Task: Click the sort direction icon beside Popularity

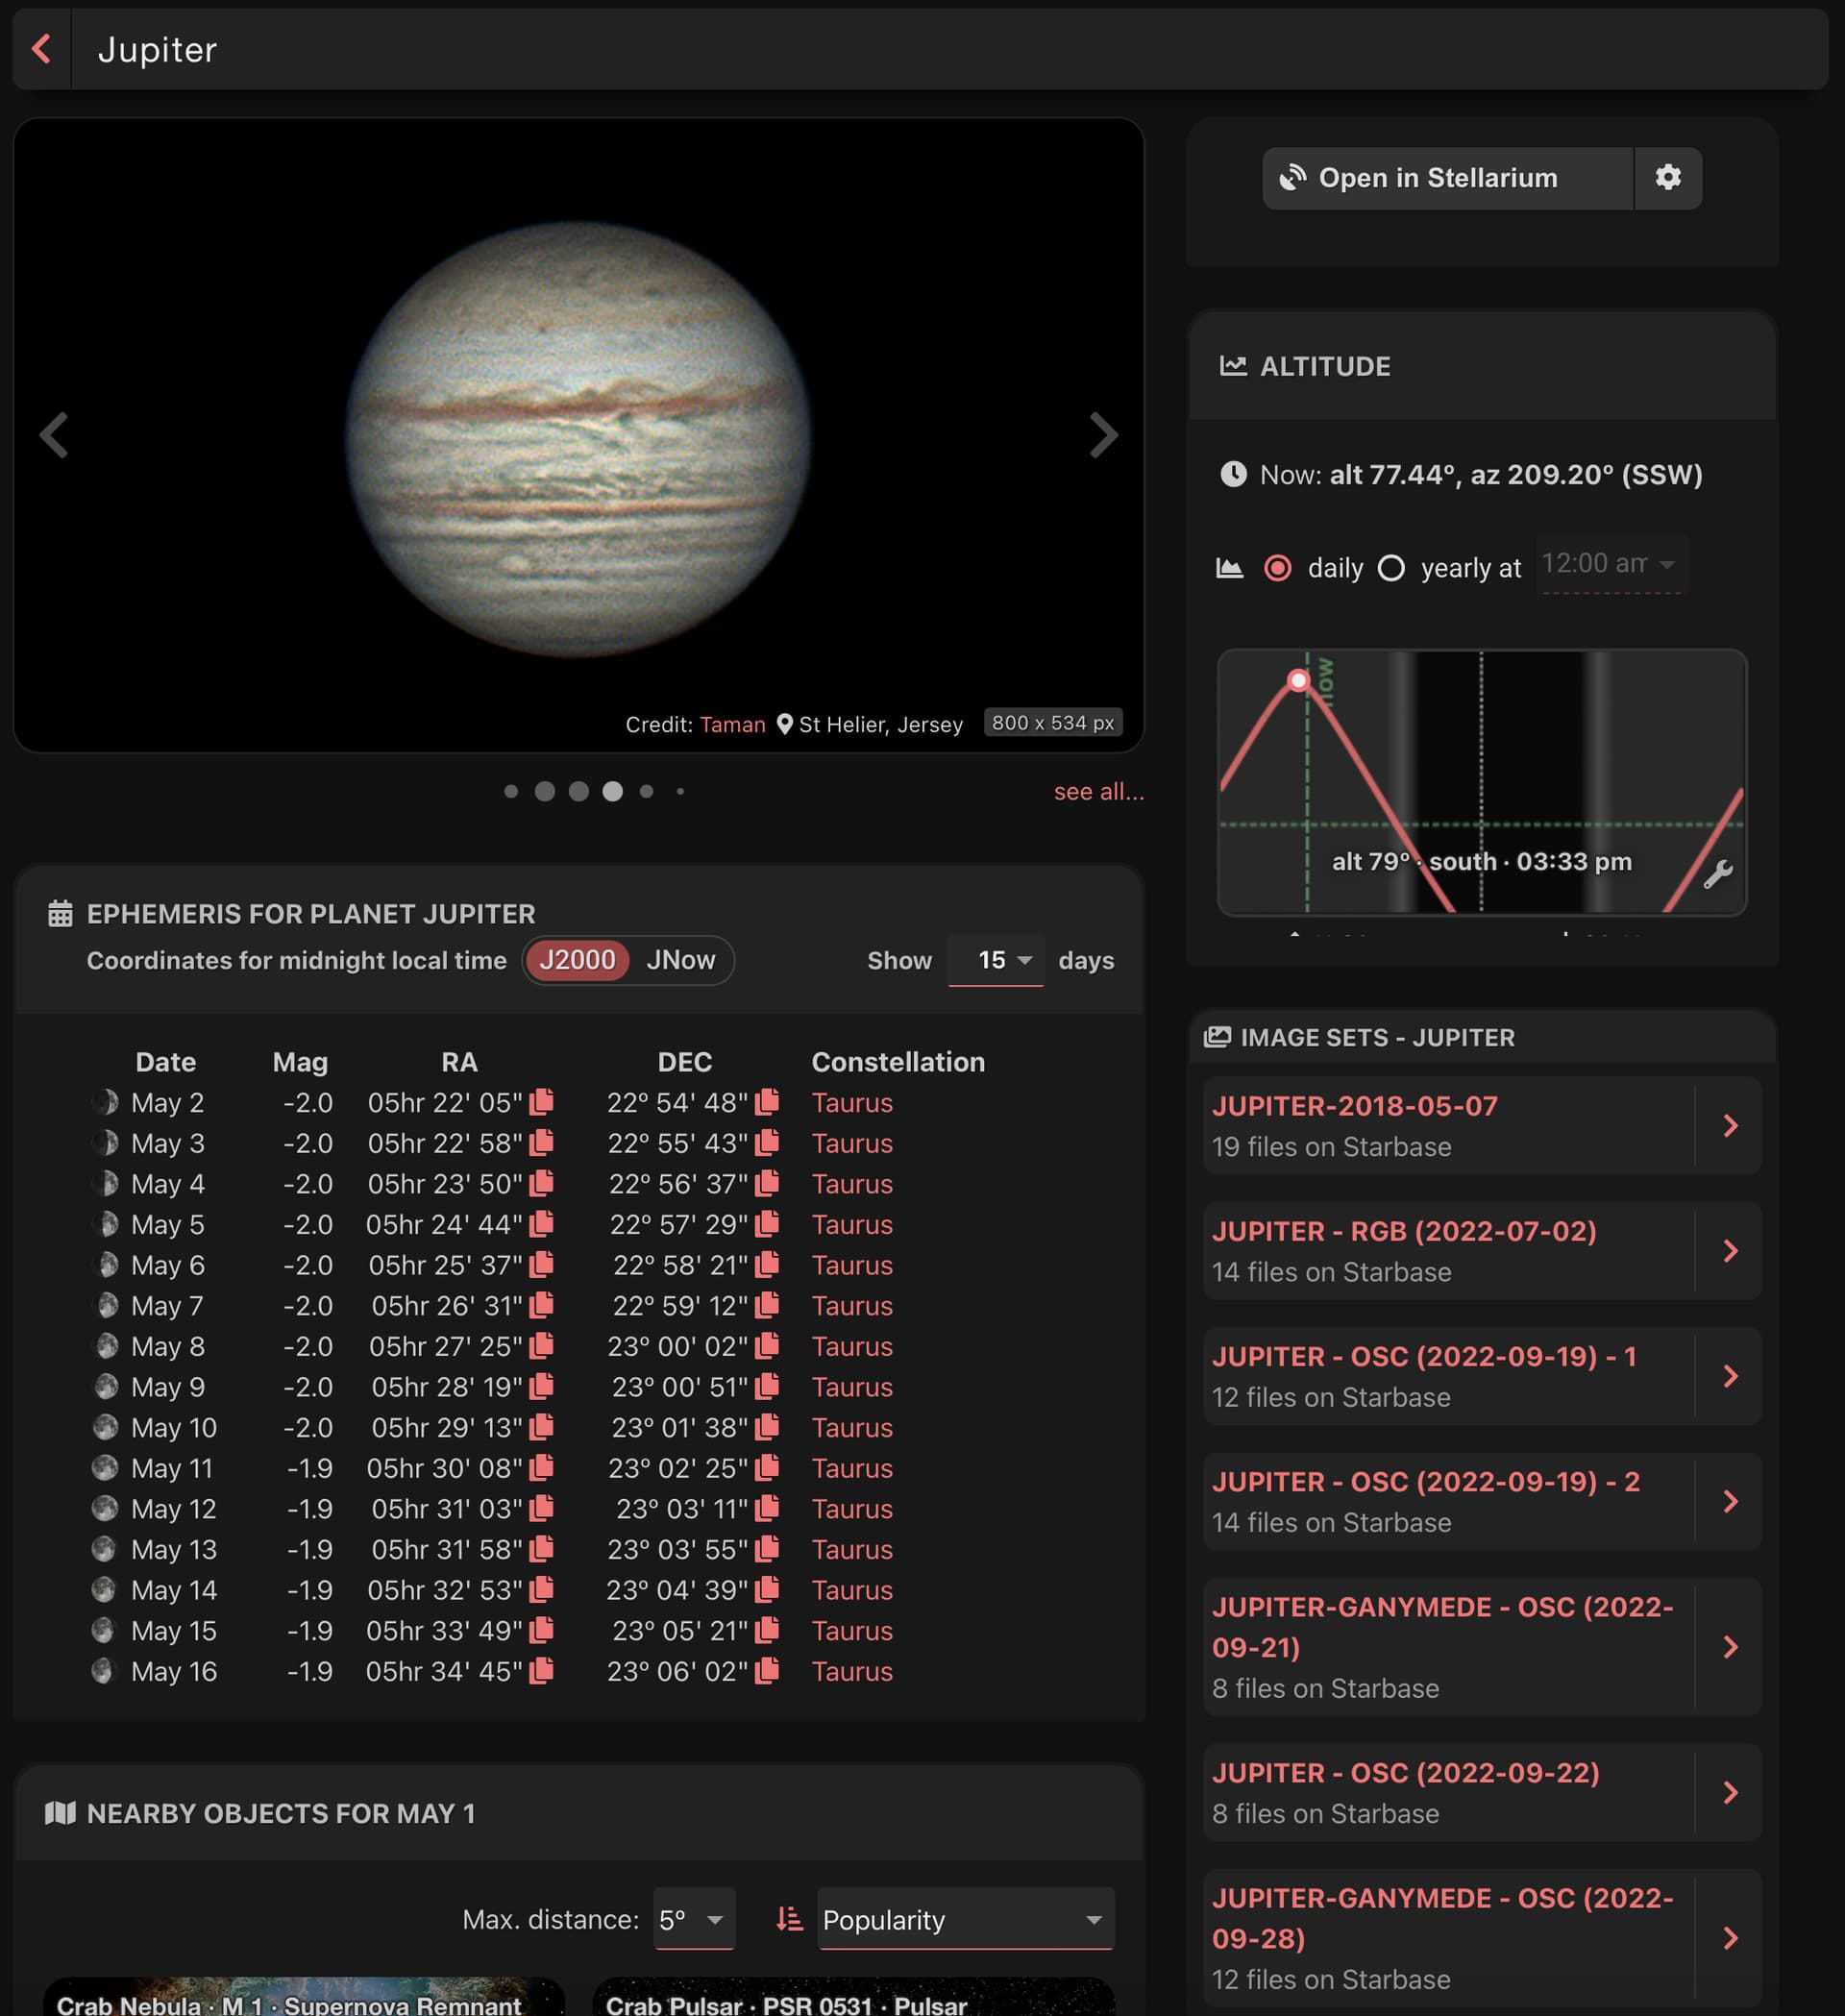Action: point(789,1919)
